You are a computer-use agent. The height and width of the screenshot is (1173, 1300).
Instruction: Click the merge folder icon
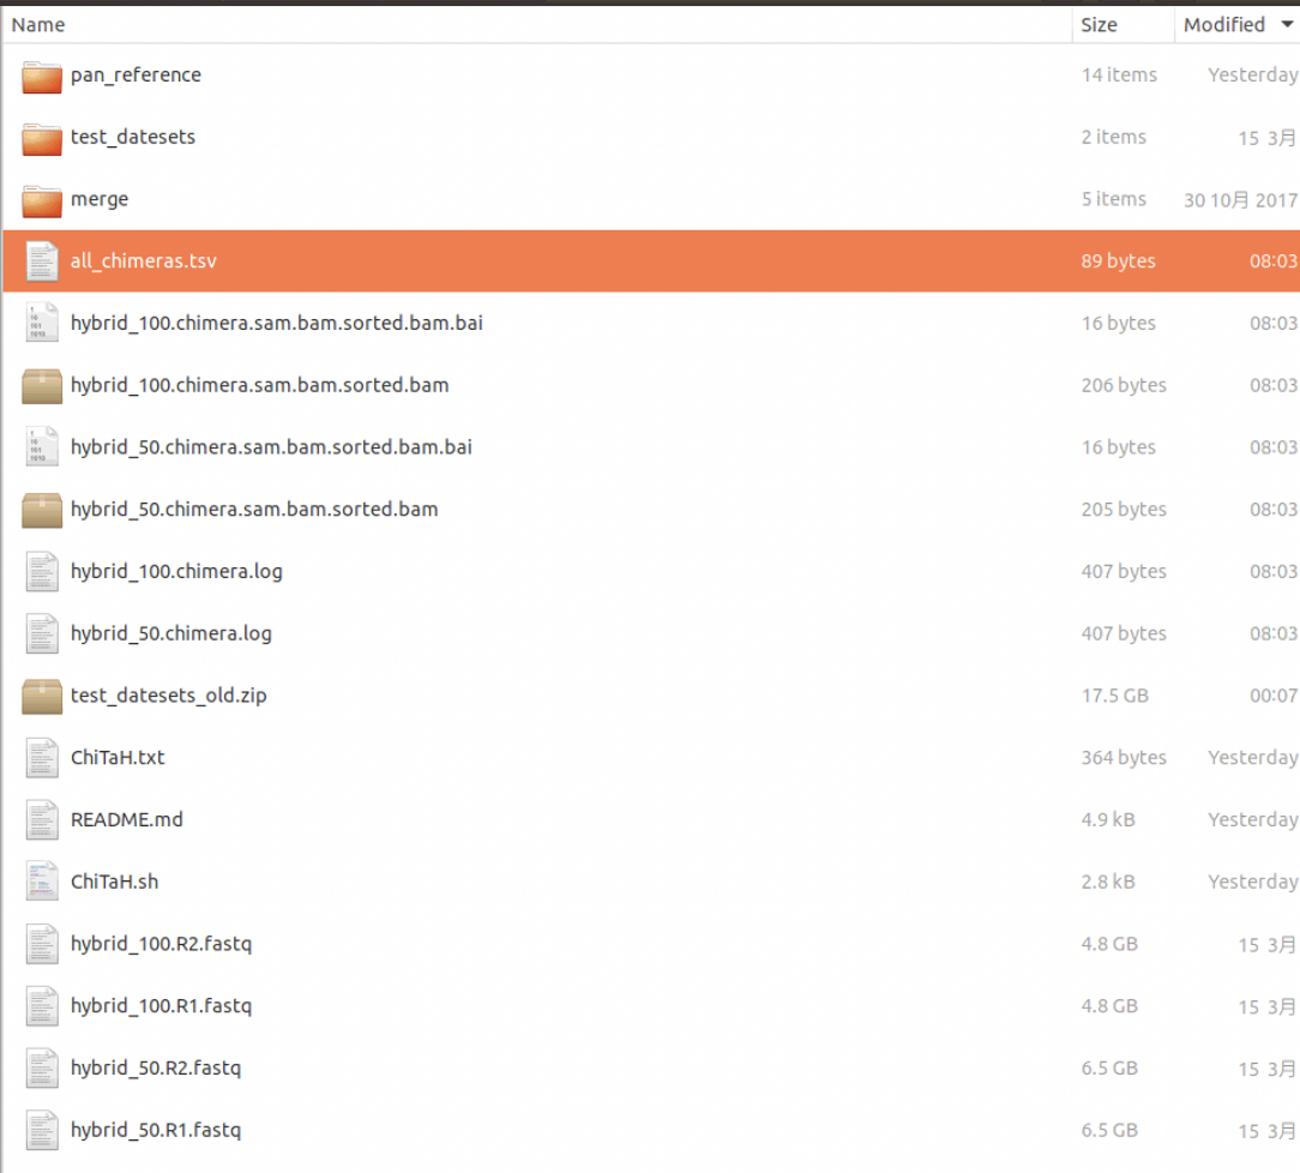pyautogui.click(x=42, y=200)
